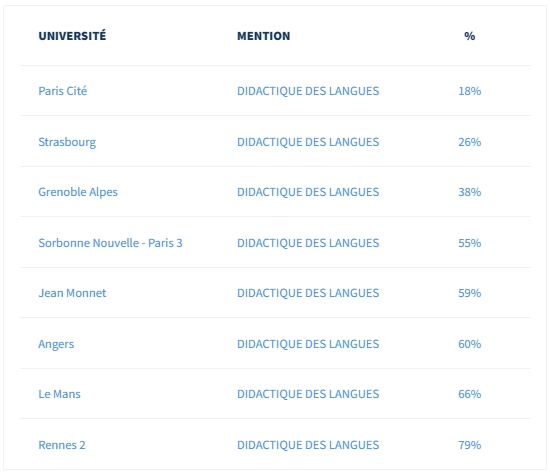550x474 pixels.
Task: Click the UNIVERSITÉ column header
Action: 72,35
